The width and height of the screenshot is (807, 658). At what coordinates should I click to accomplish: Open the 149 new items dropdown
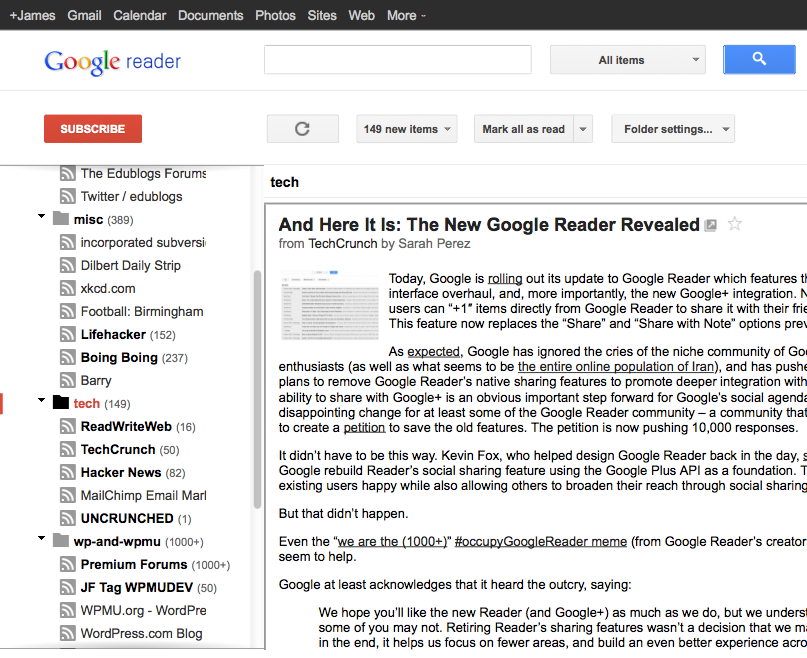pyautogui.click(x=407, y=129)
